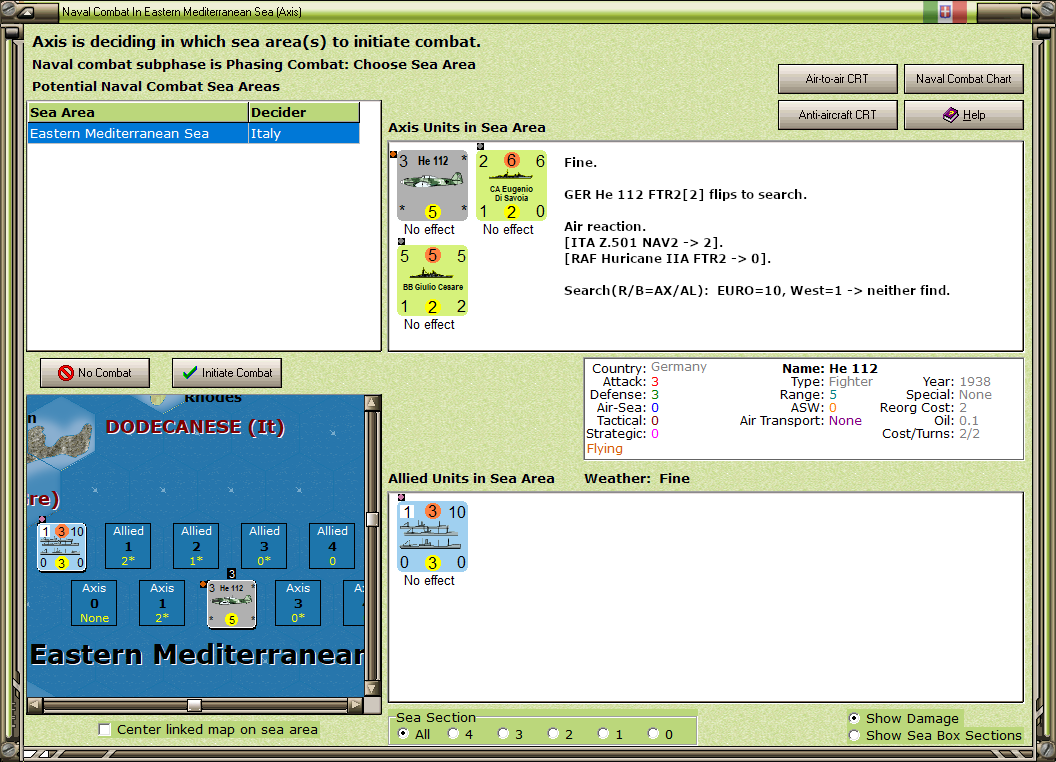Click the map vertical scrollbar thumb

tap(372, 519)
